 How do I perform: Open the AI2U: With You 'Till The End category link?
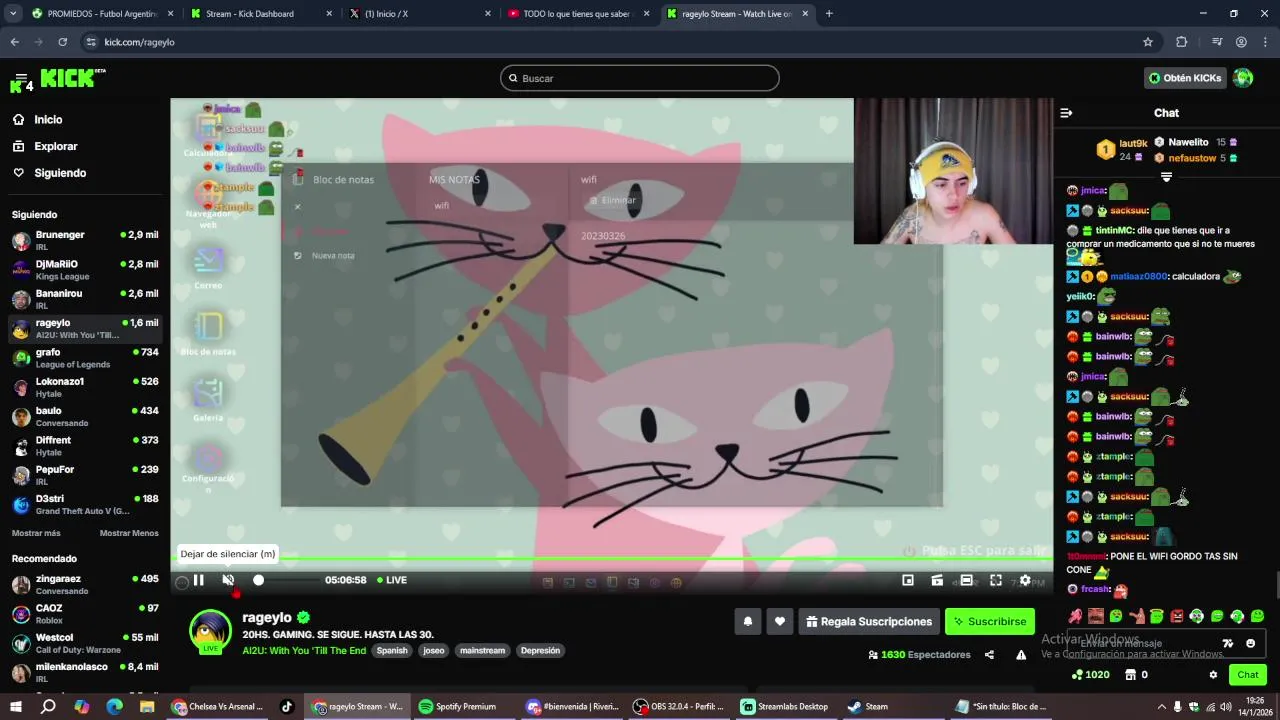coord(304,650)
